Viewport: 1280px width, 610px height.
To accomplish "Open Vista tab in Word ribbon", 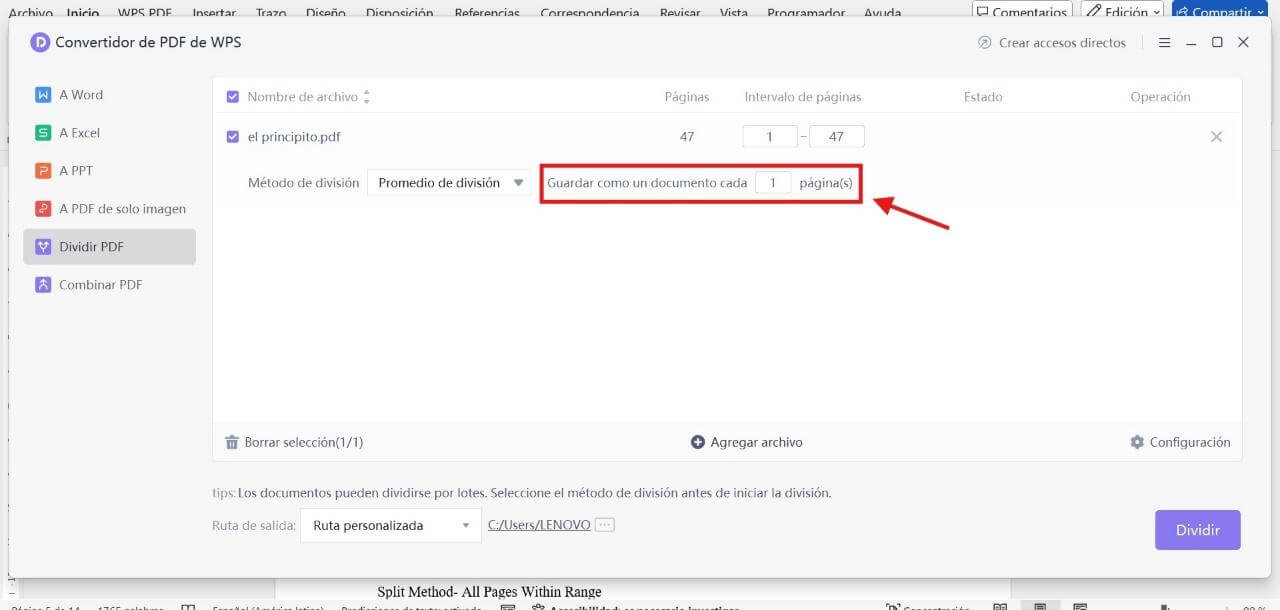I will click(x=734, y=13).
